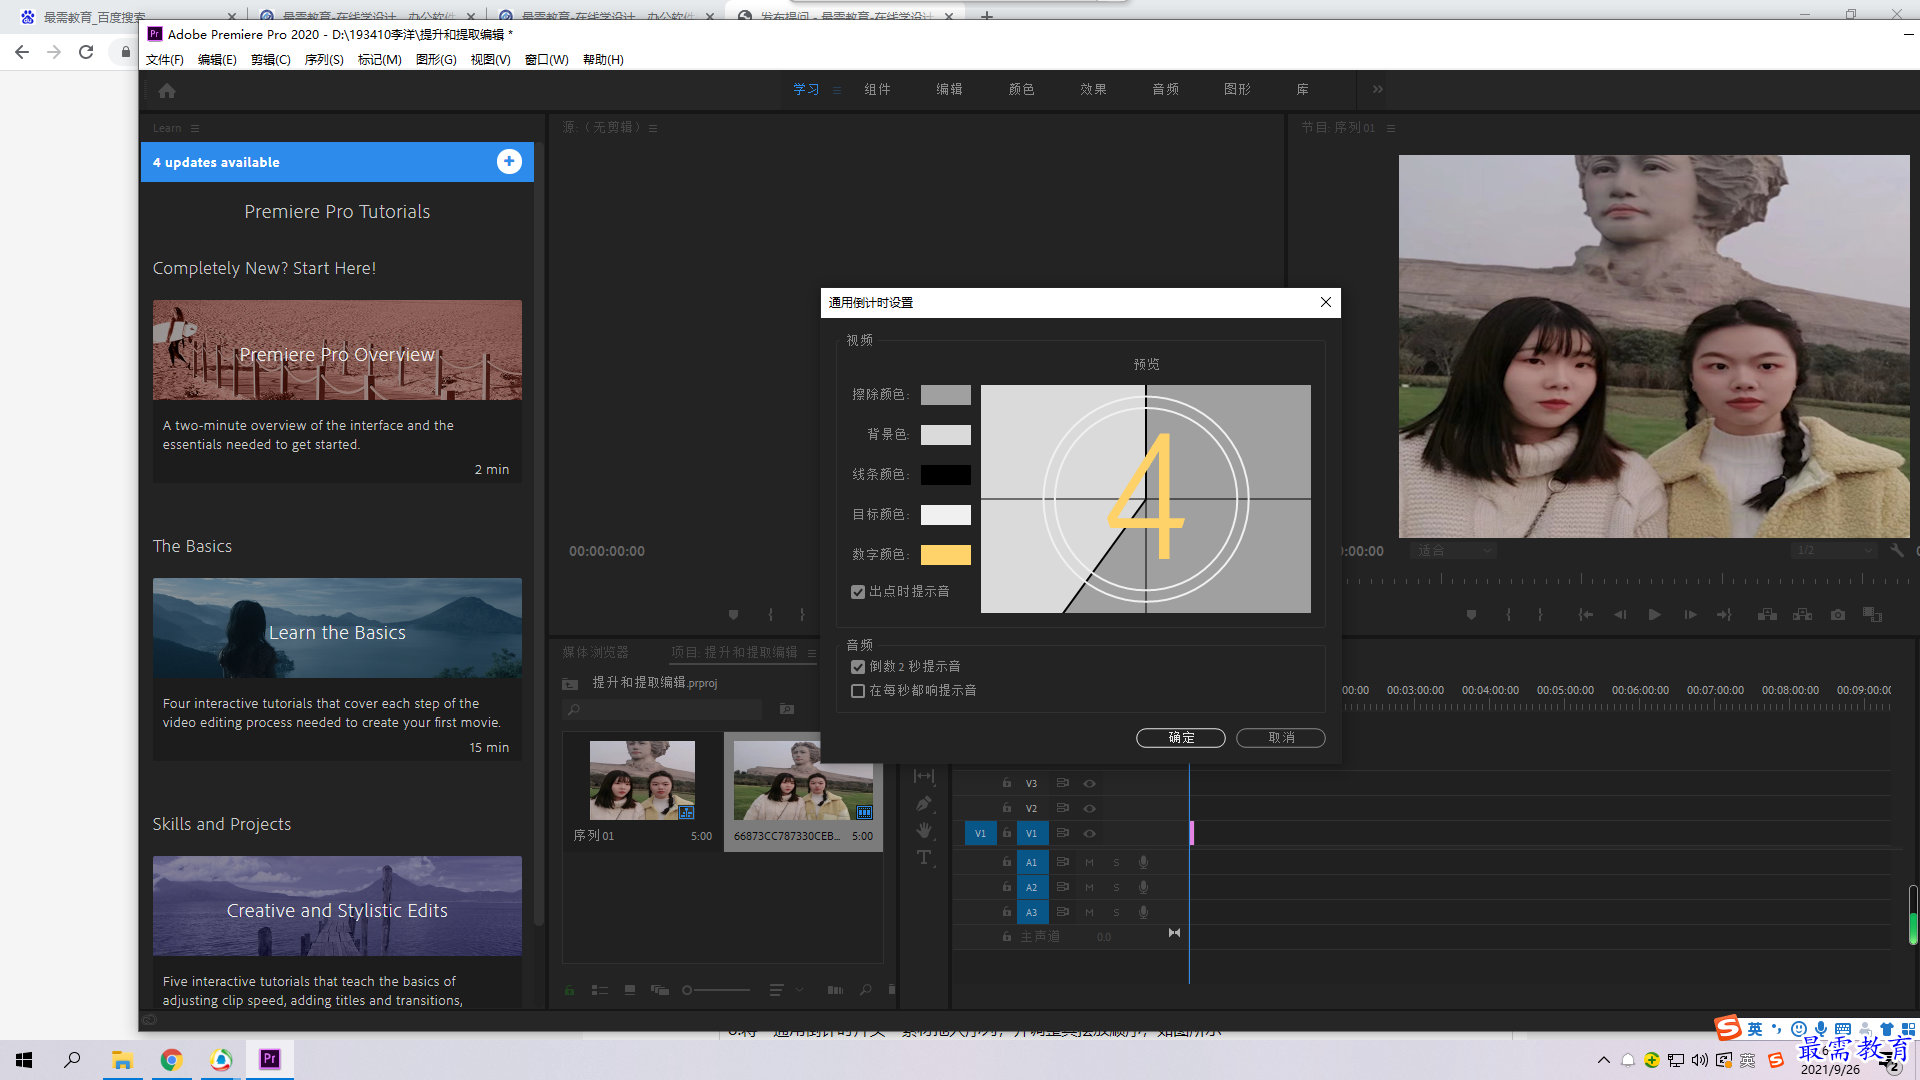Open the Premiere Pro Overview tutorial
Viewport: 1920px width, 1080px height.
[x=337, y=391]
